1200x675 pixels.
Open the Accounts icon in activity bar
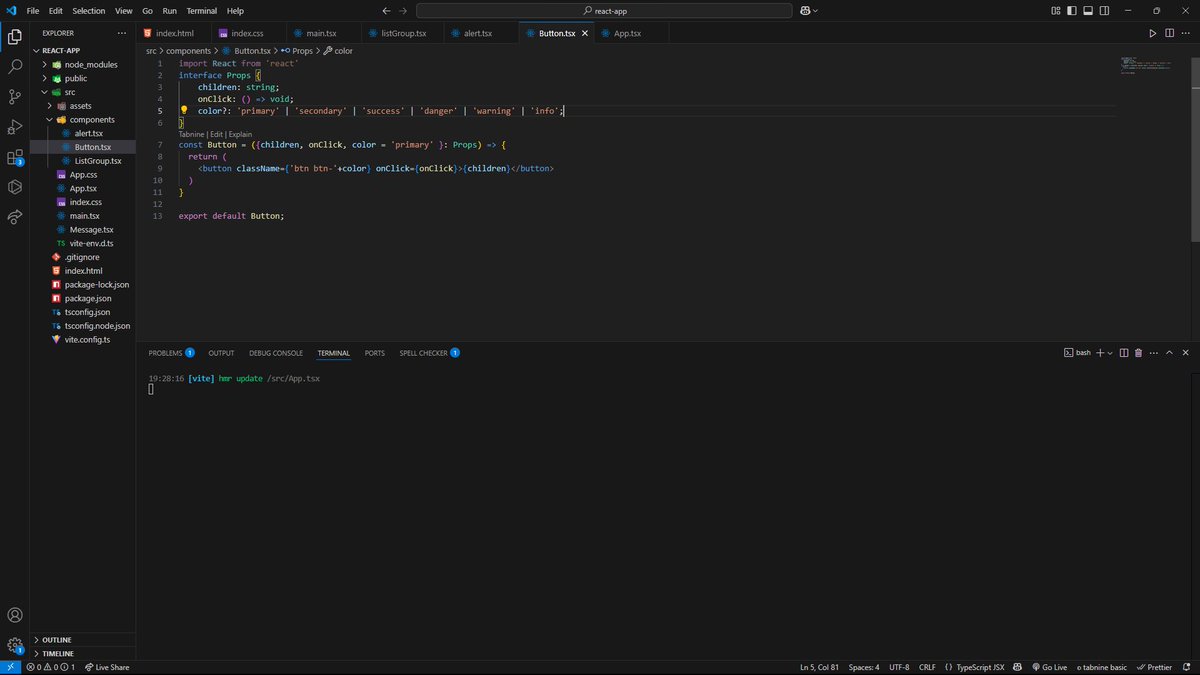click(15, 615)
